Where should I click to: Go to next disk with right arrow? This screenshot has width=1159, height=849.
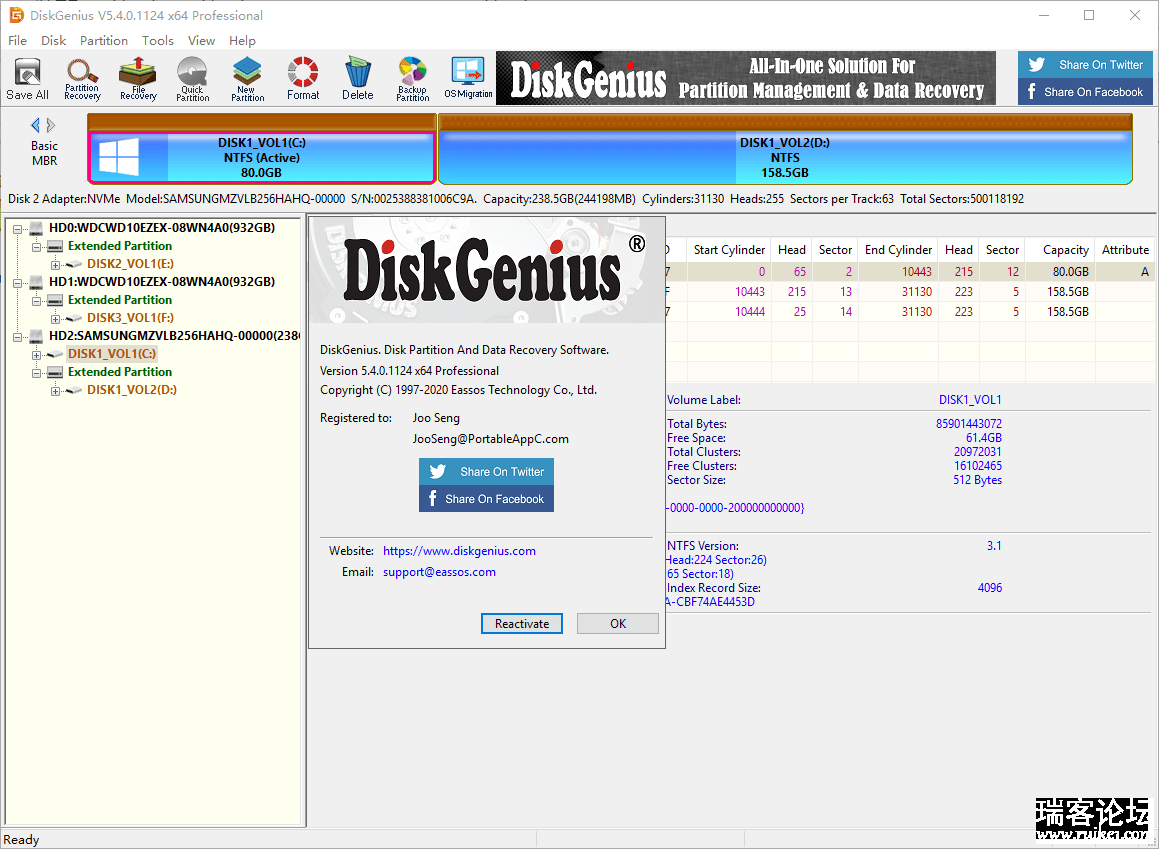[51, 125]
